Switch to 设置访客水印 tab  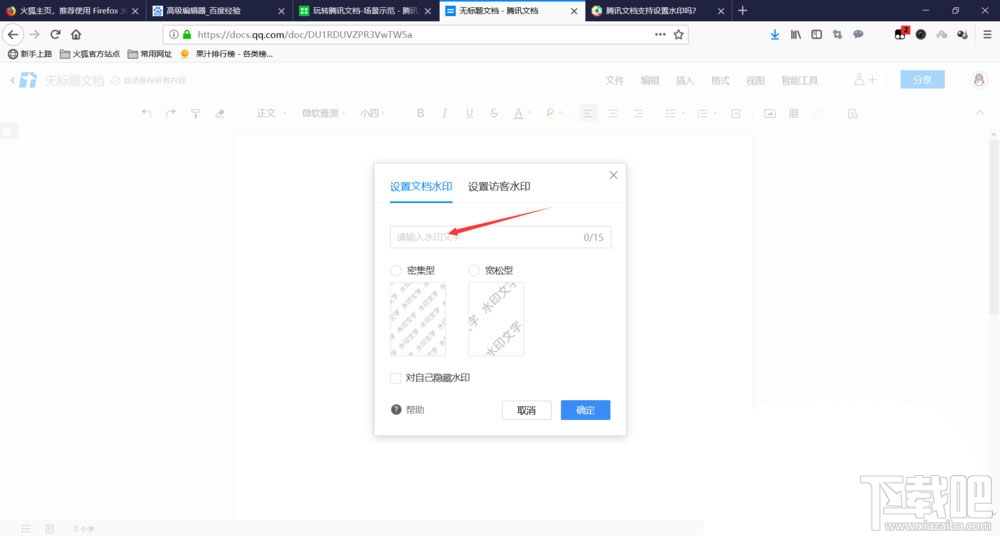pos(499,186)
